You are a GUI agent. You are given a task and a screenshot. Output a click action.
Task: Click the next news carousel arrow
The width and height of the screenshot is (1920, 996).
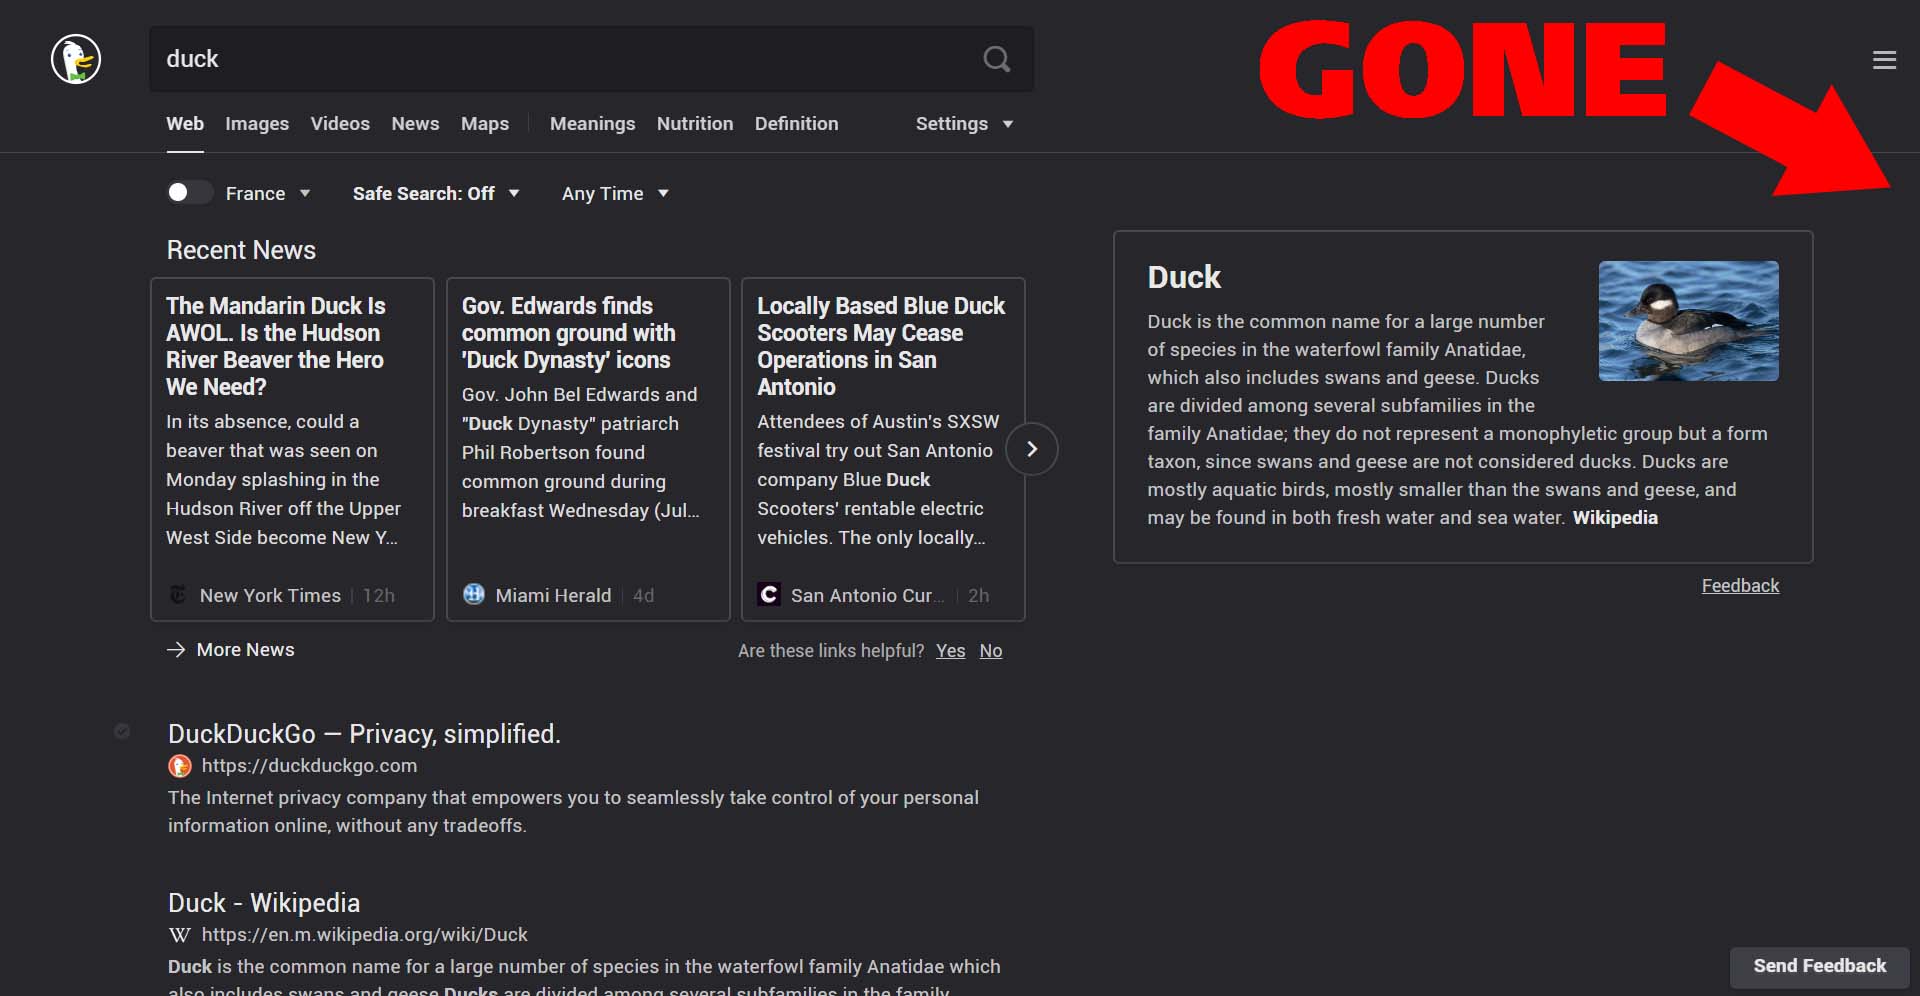(x=1032, y=449)
